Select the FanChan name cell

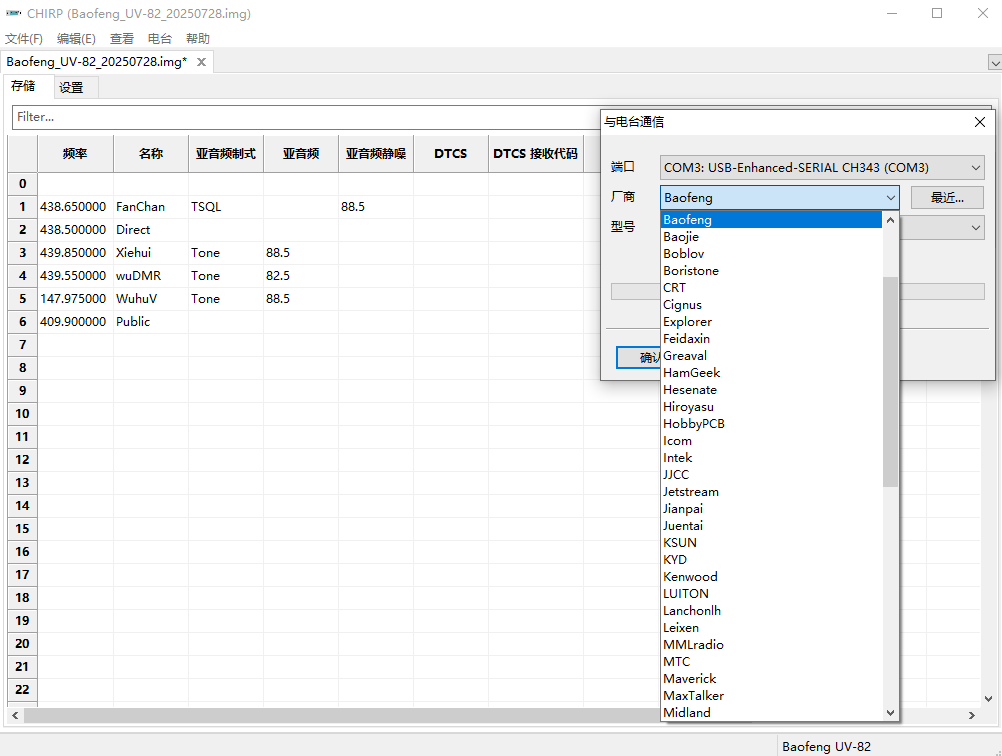click(151, 207)
